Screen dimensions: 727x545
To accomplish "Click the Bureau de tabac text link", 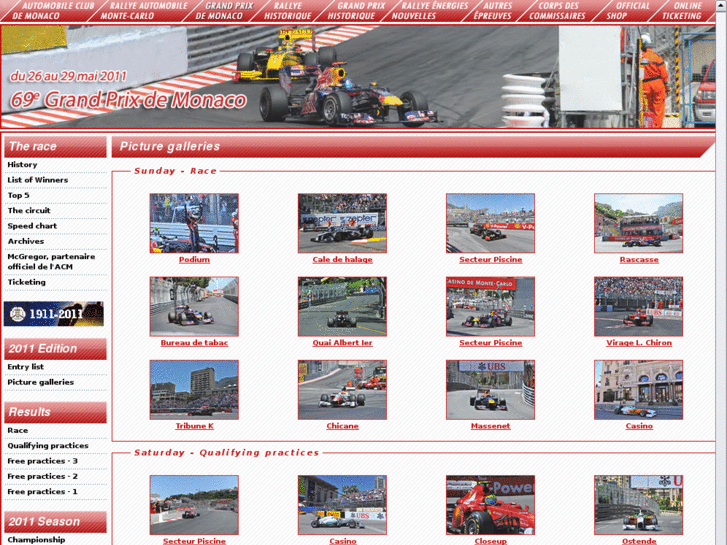I will coord(194,343).
